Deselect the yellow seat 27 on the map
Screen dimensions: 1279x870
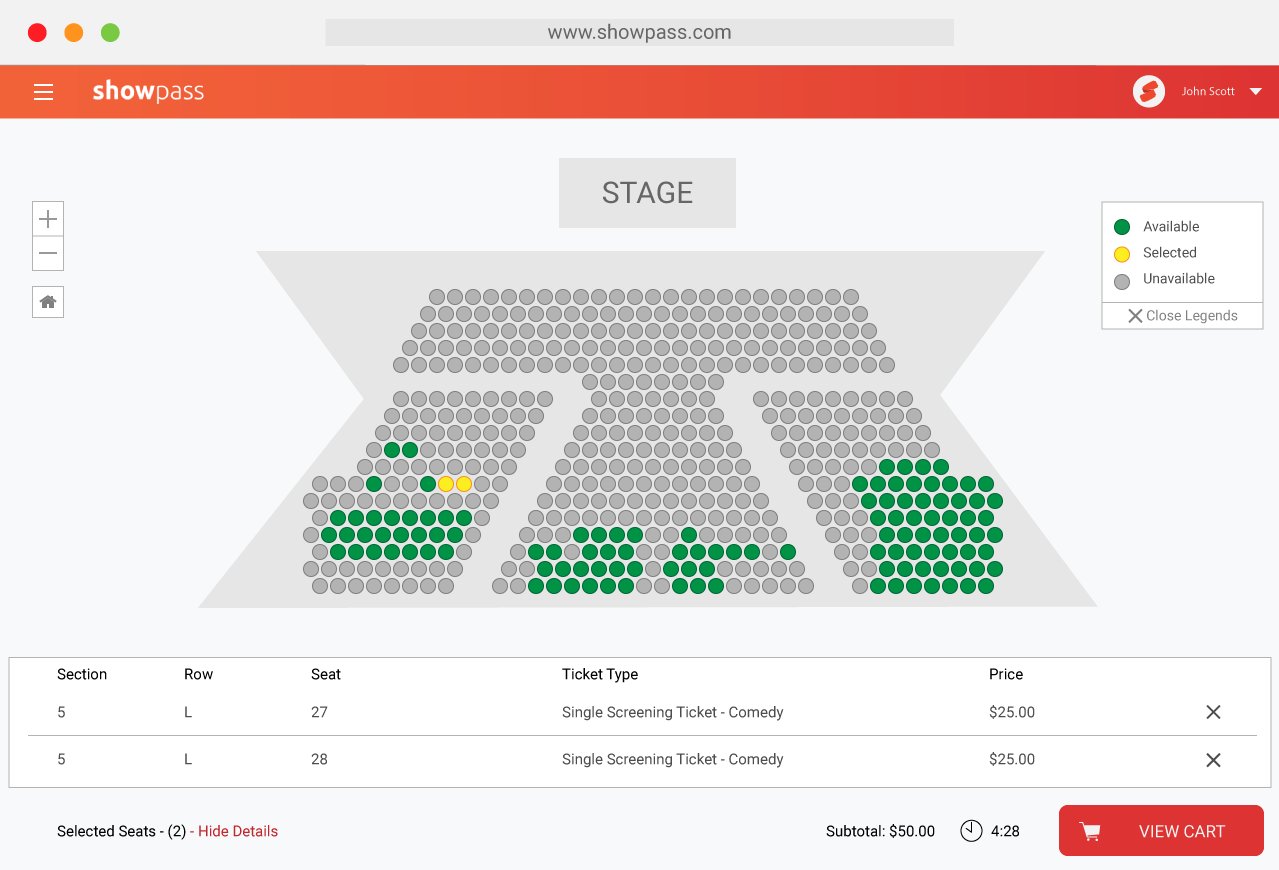pos(445,483)
